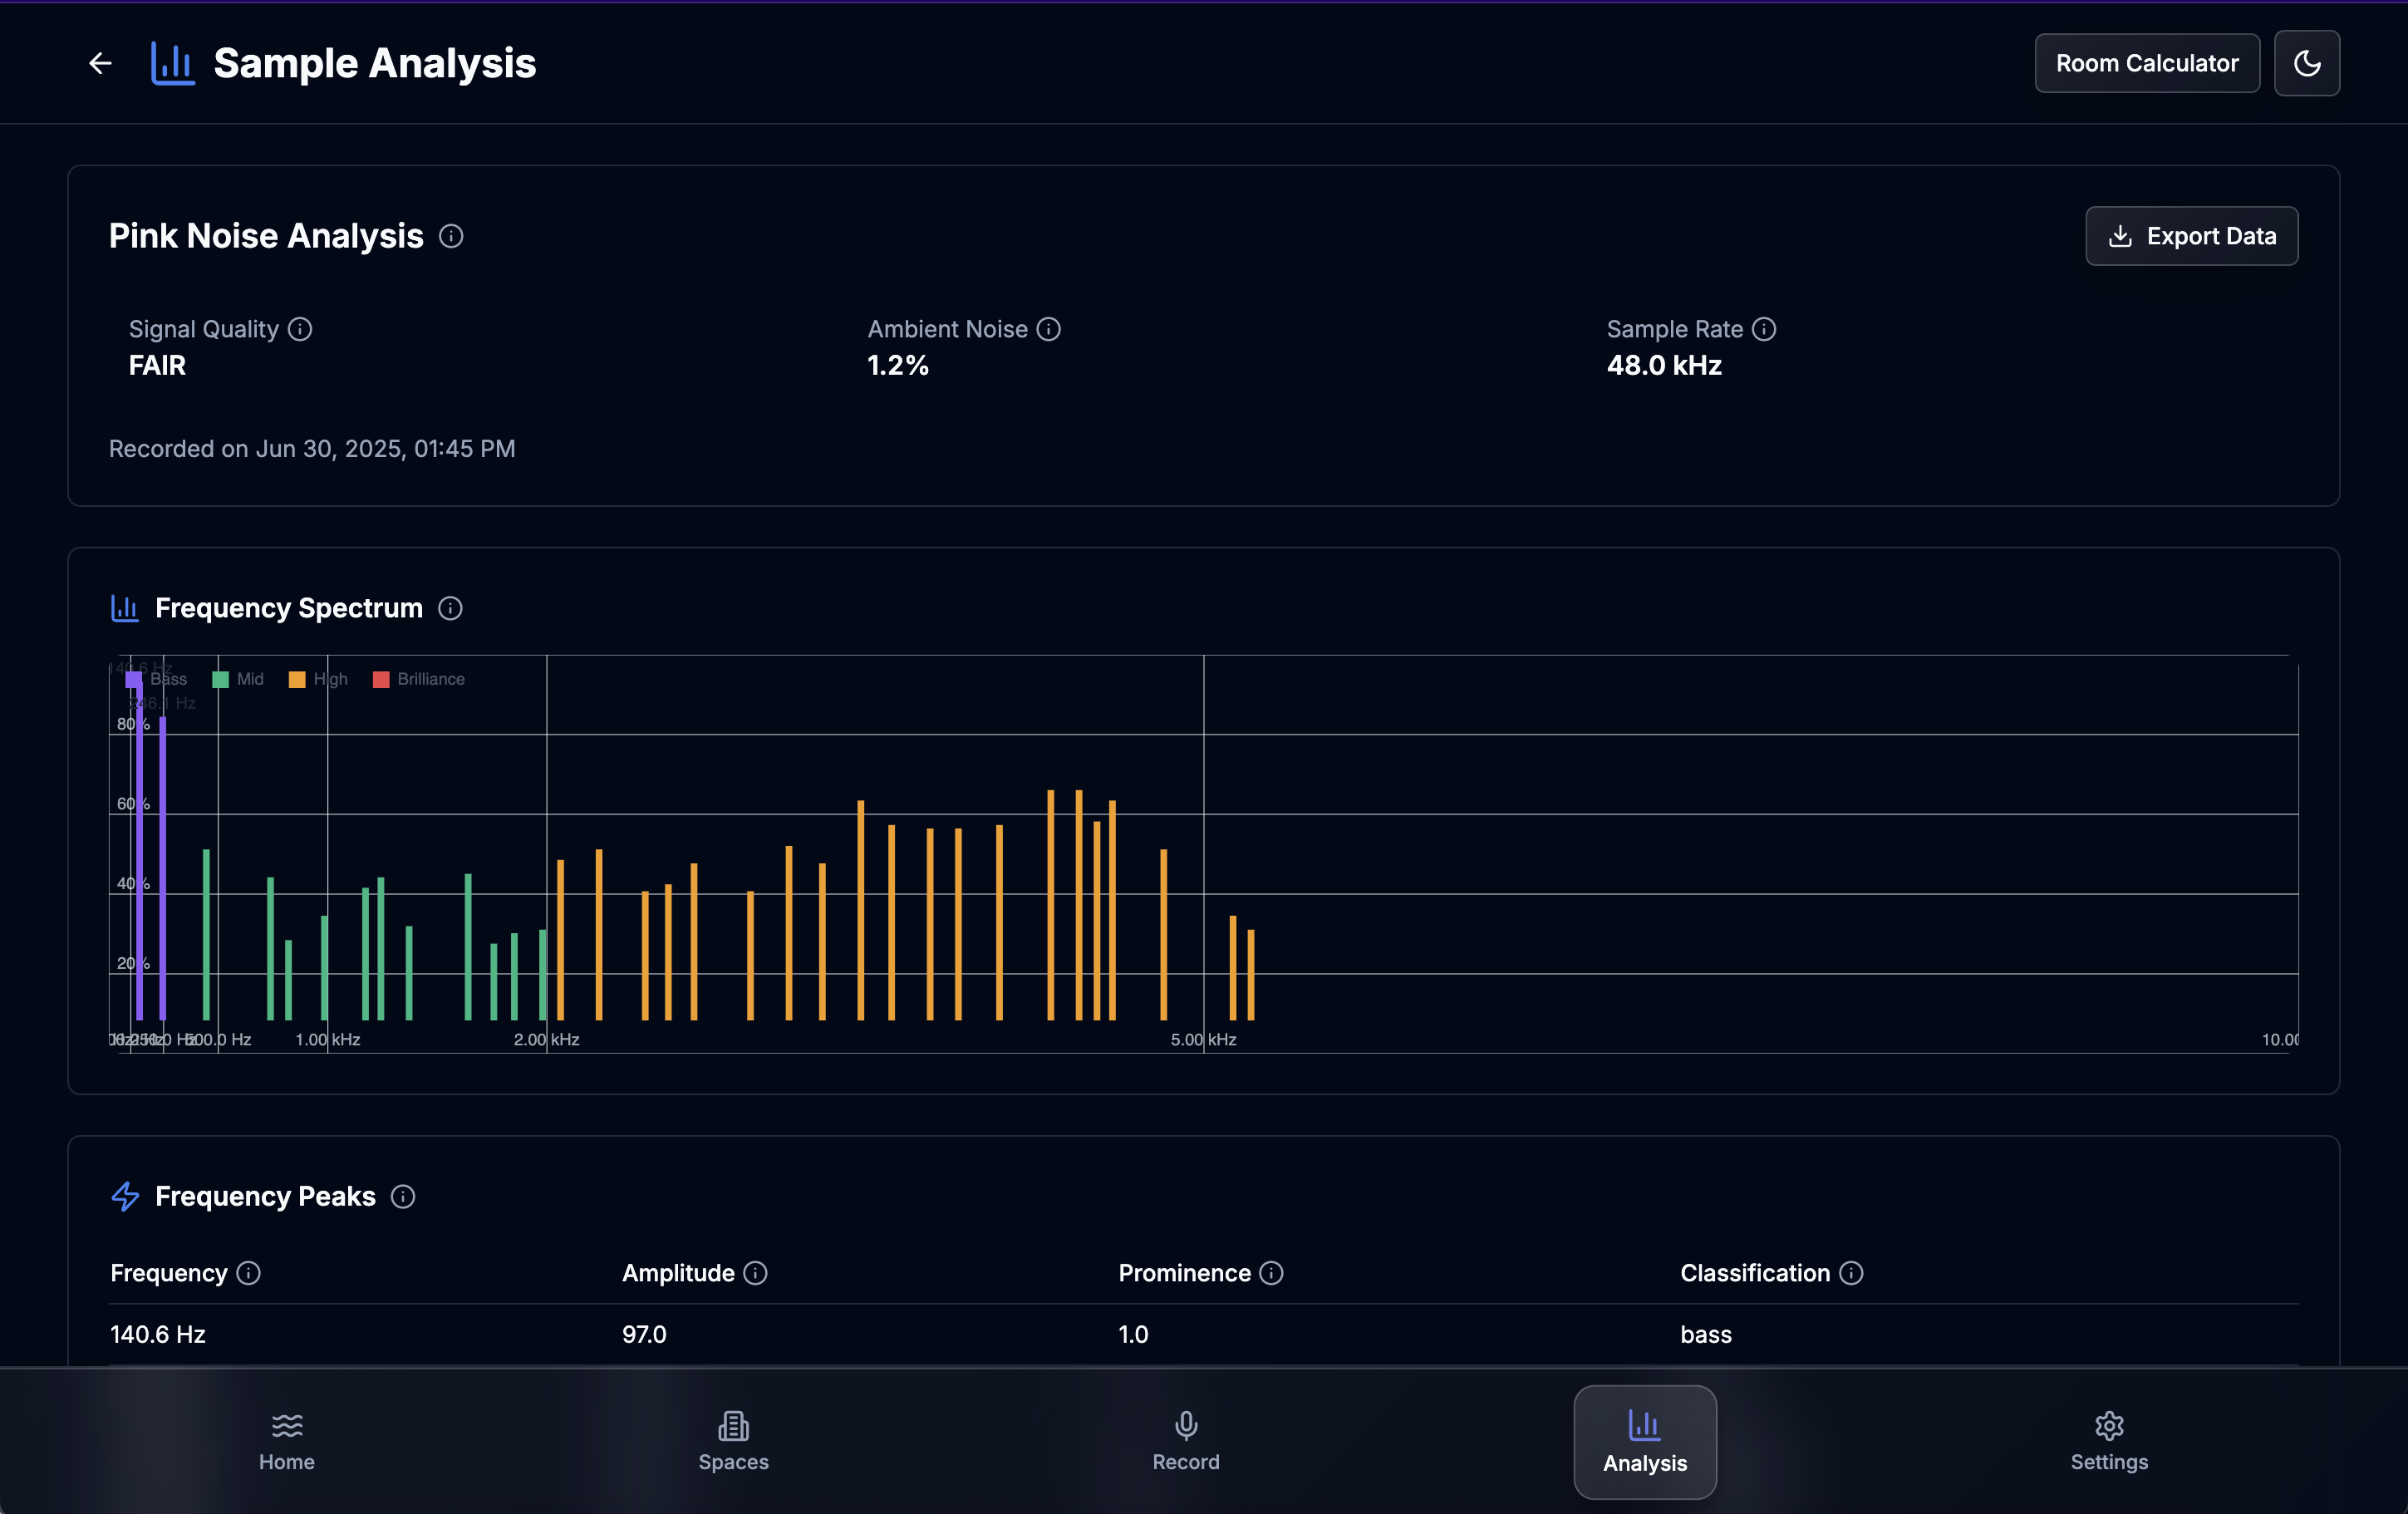Image resolution: width=2408 pixels, height=1514 pixels.
Task: Toggle Bass legend color swatch
Action: click(x=134, y=679)
